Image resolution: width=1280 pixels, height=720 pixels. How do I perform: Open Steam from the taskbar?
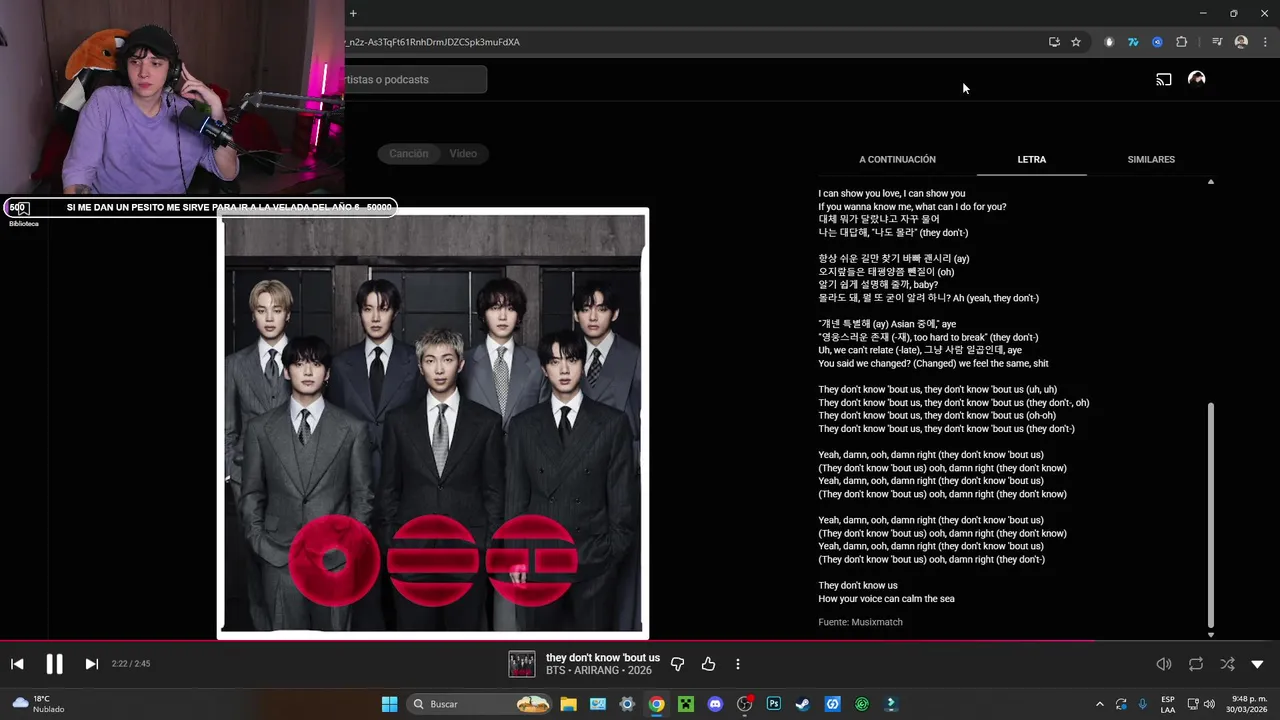click(x=803, y=704)
